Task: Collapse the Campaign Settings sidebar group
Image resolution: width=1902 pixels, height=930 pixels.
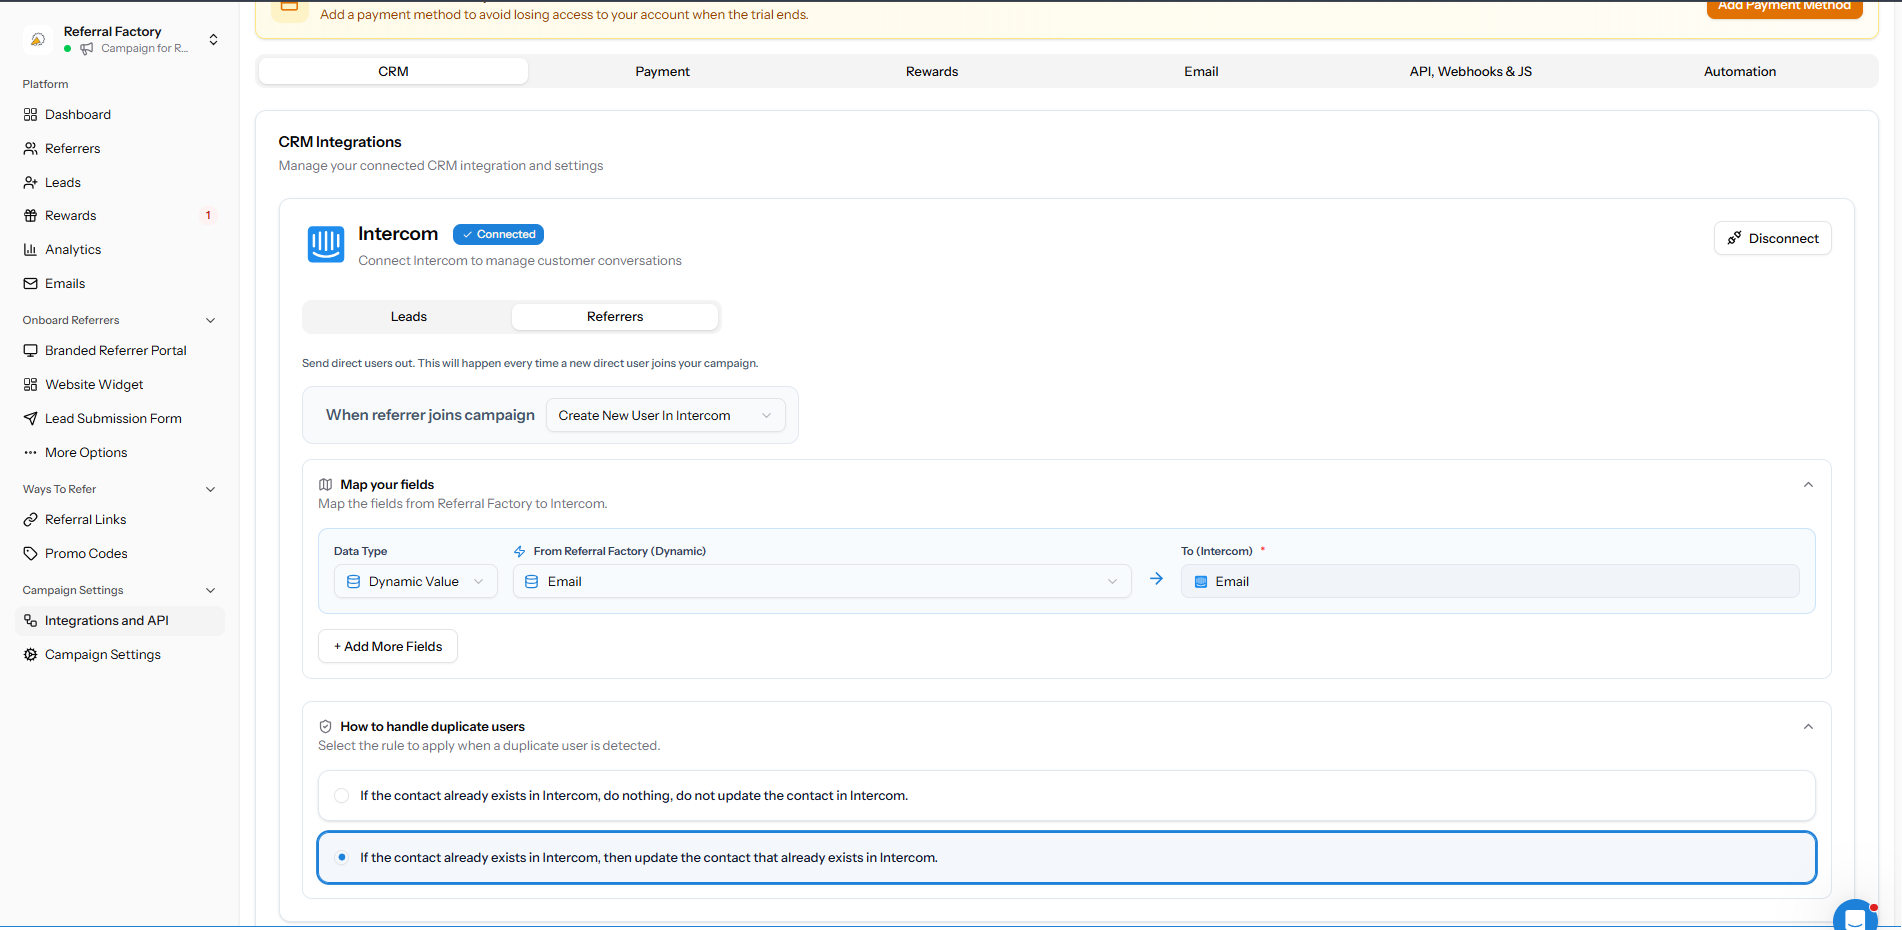Action: (x=210, y=591)
